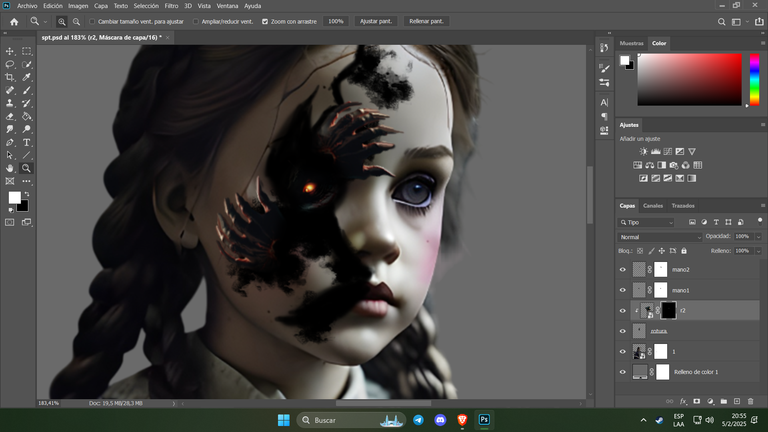Click the 100% zoom button

coord(336,22)
